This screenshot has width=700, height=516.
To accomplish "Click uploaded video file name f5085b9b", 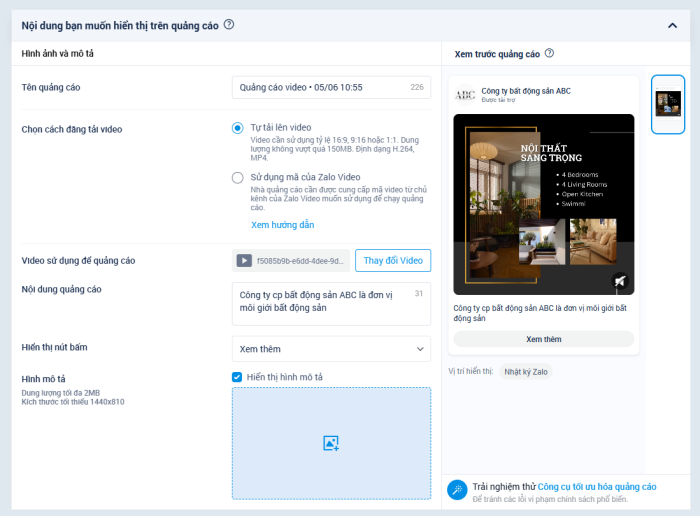I will pos(300,261).
